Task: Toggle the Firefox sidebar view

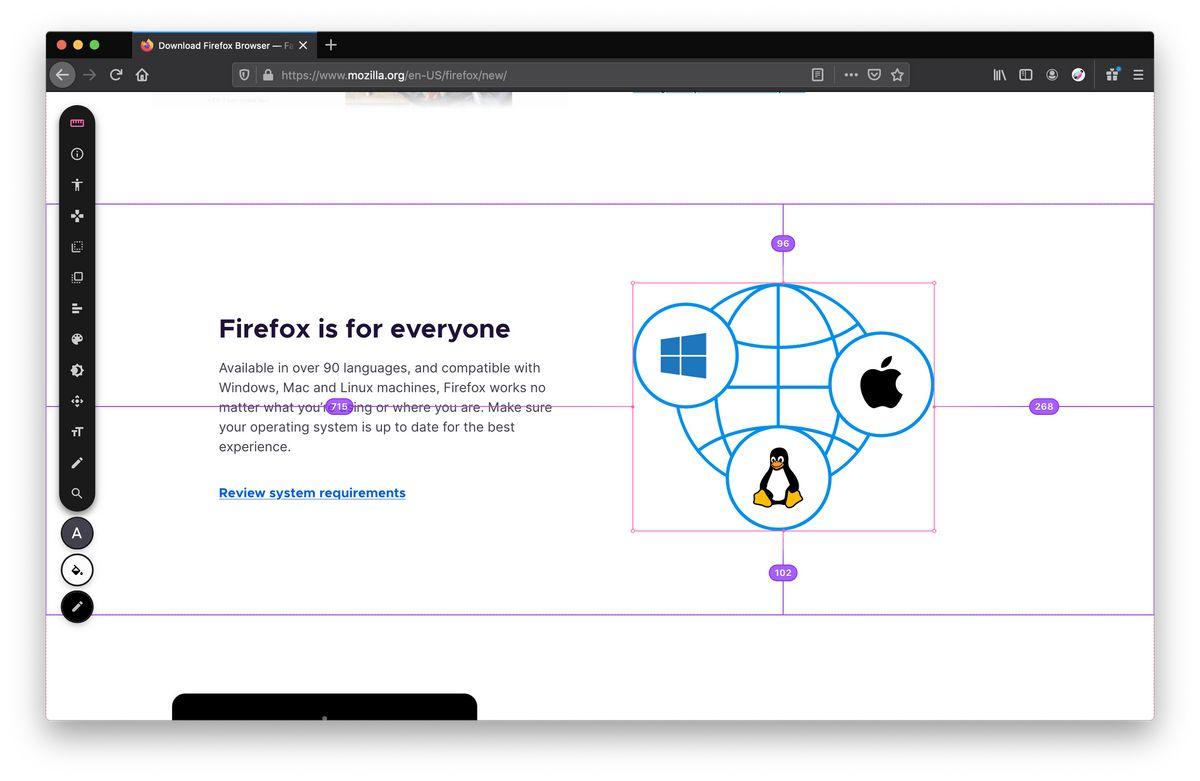Action: (1025, 75)
